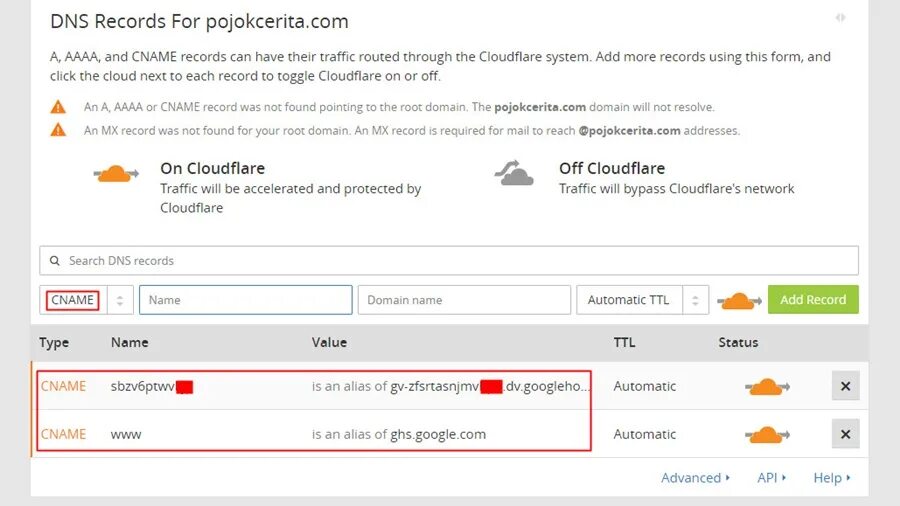Click the Name input field
The height and width of the screenshot is (506, 900).
point(246,300)
